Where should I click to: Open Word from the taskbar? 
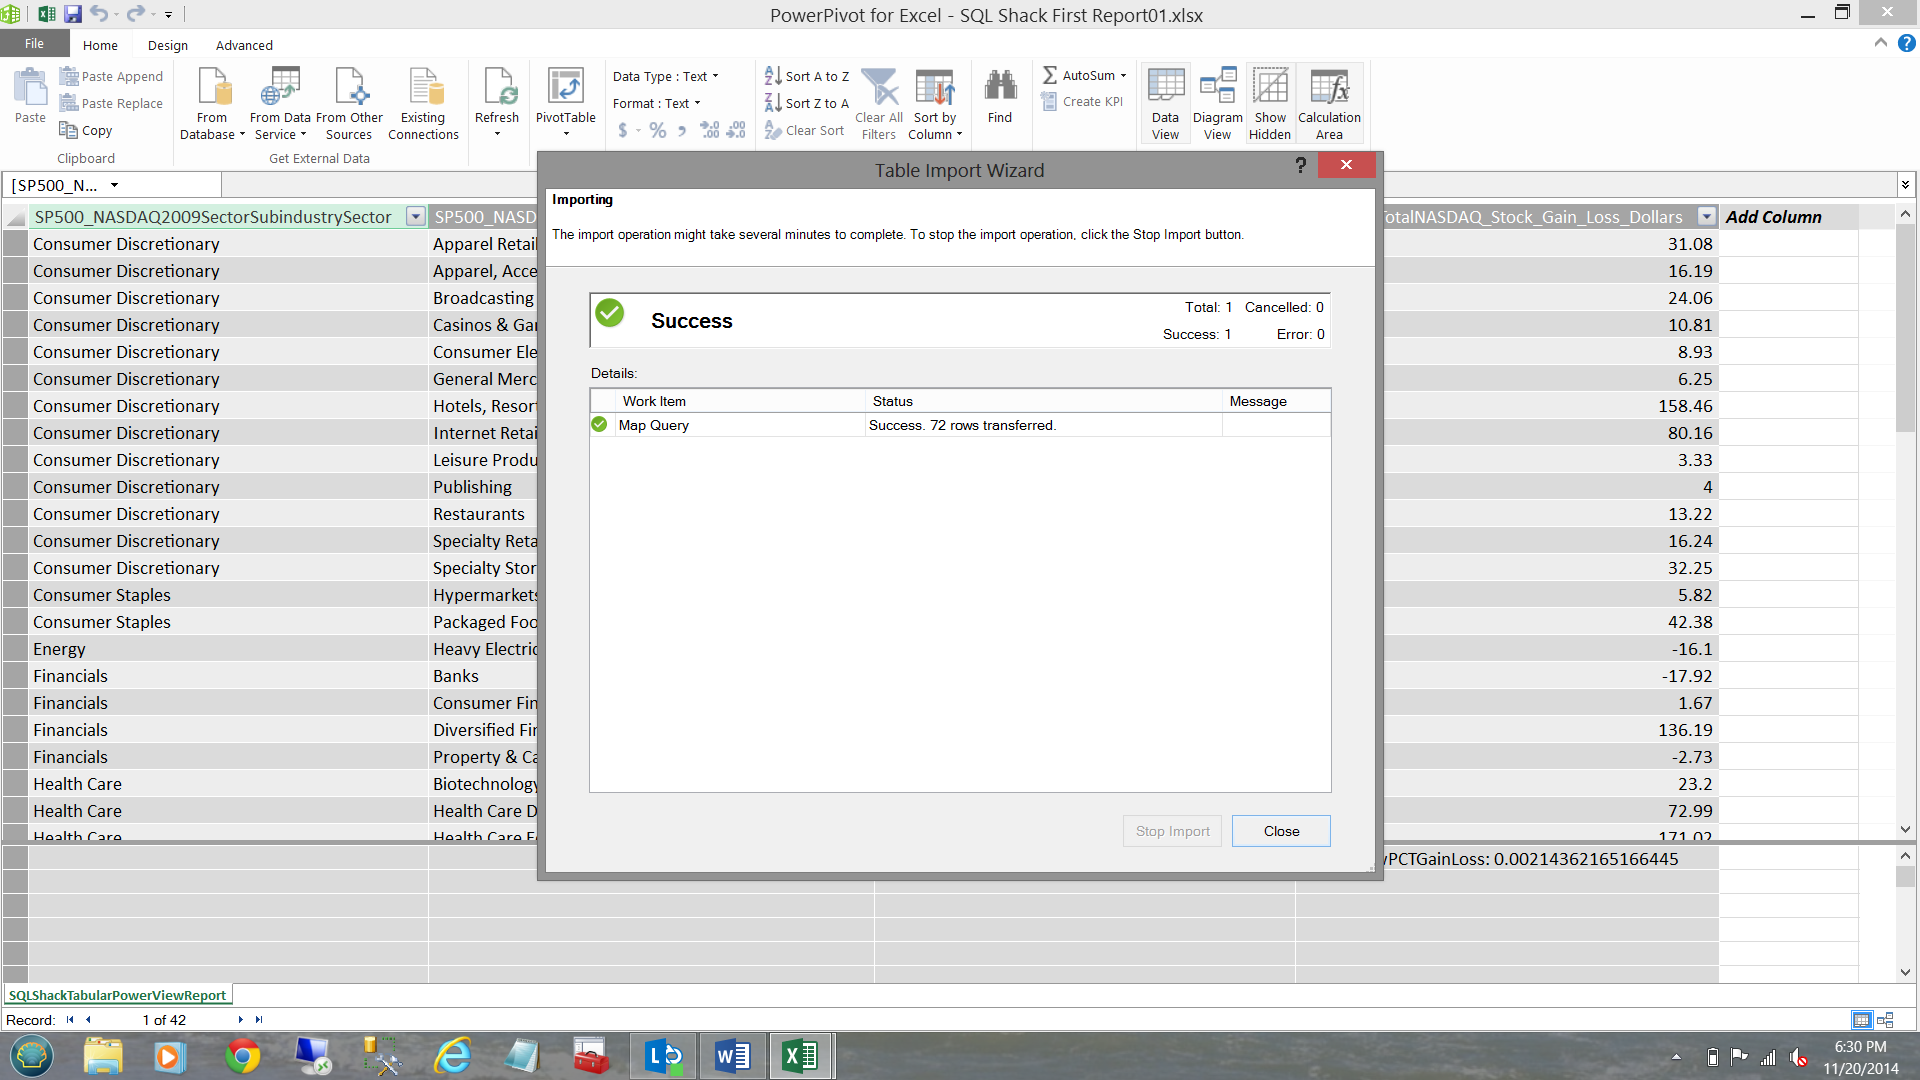(x=731, y=1056)
